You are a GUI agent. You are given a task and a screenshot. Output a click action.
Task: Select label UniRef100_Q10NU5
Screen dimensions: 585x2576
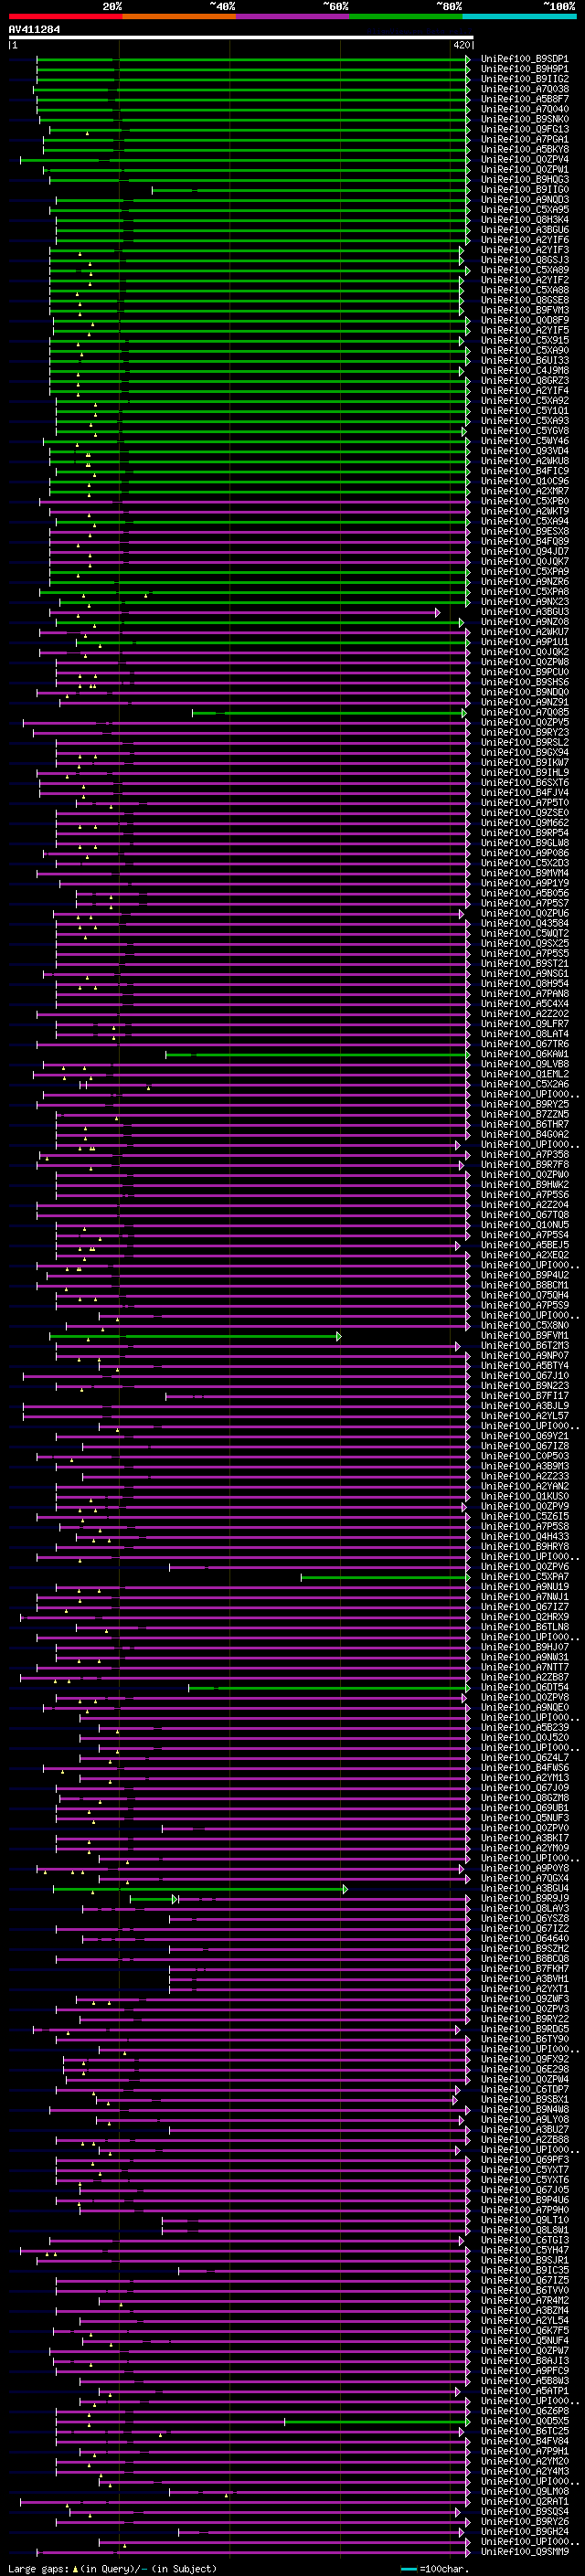pyautogui.click(x=524, y=1225)
